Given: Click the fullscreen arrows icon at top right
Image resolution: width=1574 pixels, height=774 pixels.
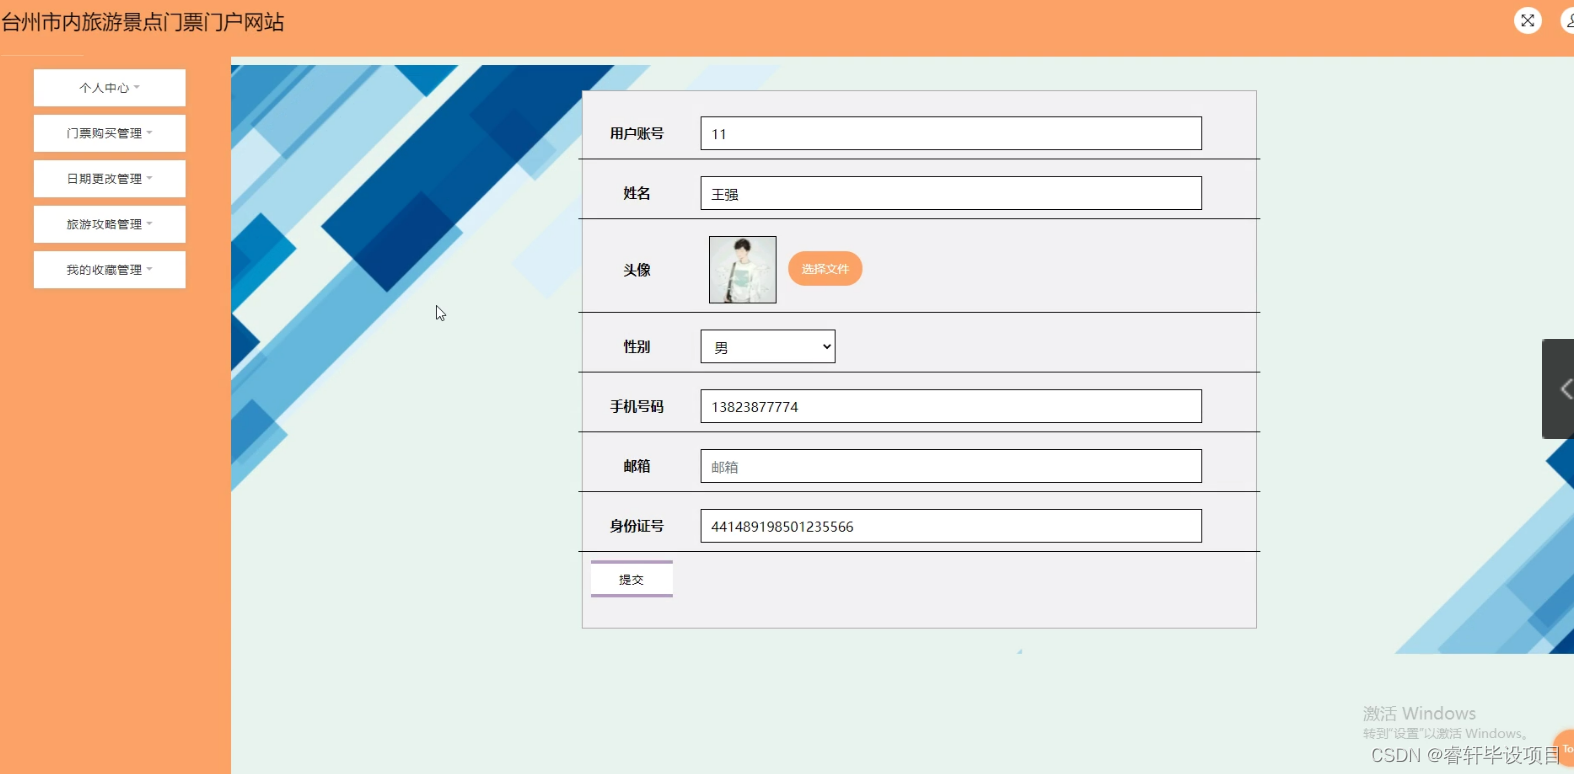Looking at the screenshot, I should [1528, 20].
